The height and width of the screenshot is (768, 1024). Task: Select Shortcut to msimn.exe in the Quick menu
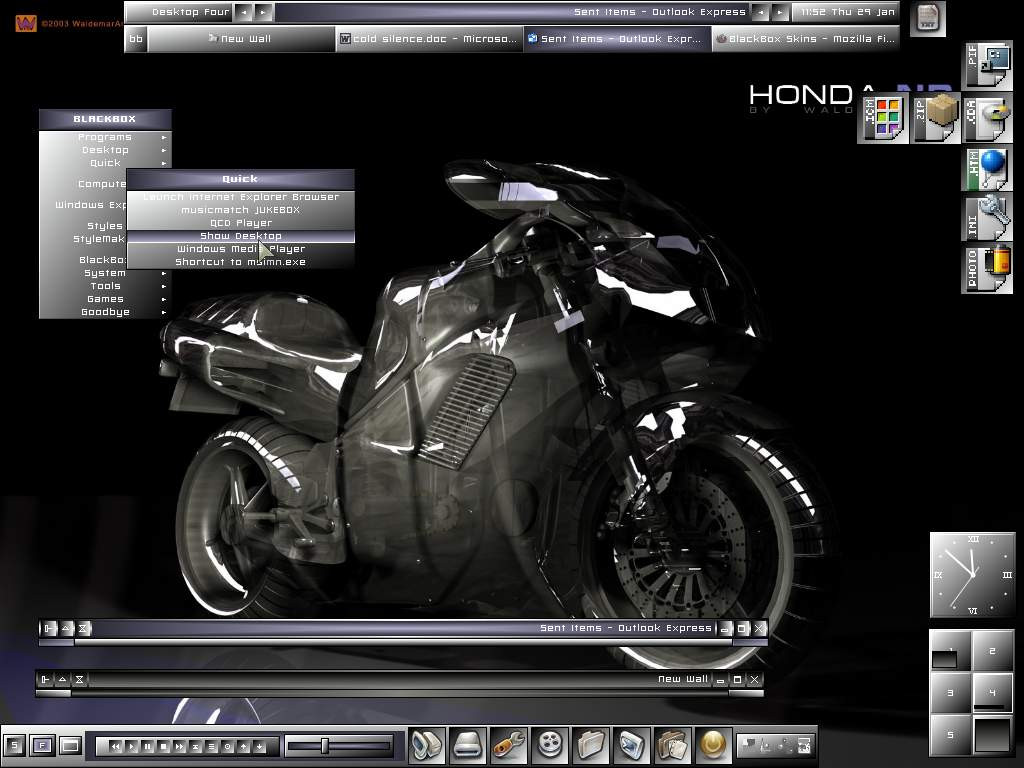tap(240, 263)
